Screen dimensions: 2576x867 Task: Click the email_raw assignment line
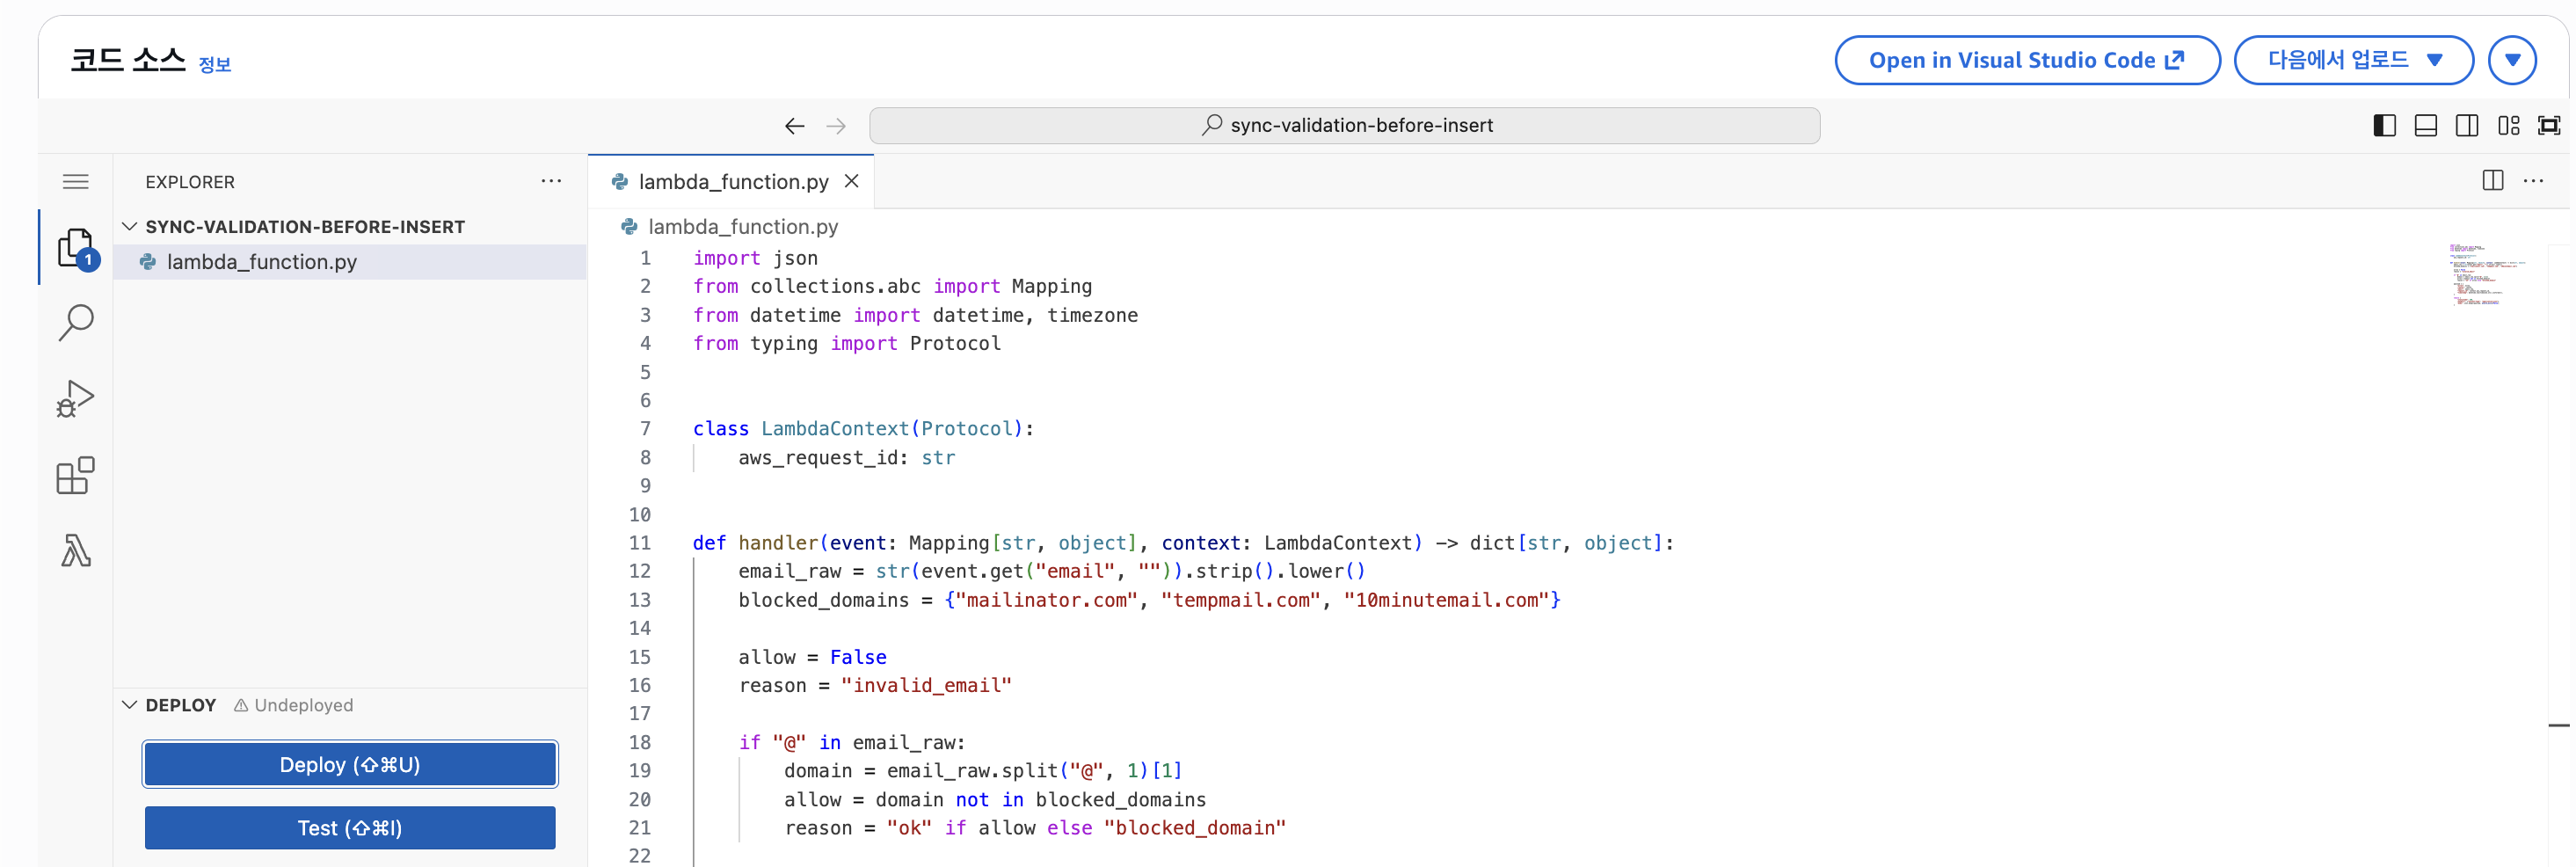coord(1052,571)
